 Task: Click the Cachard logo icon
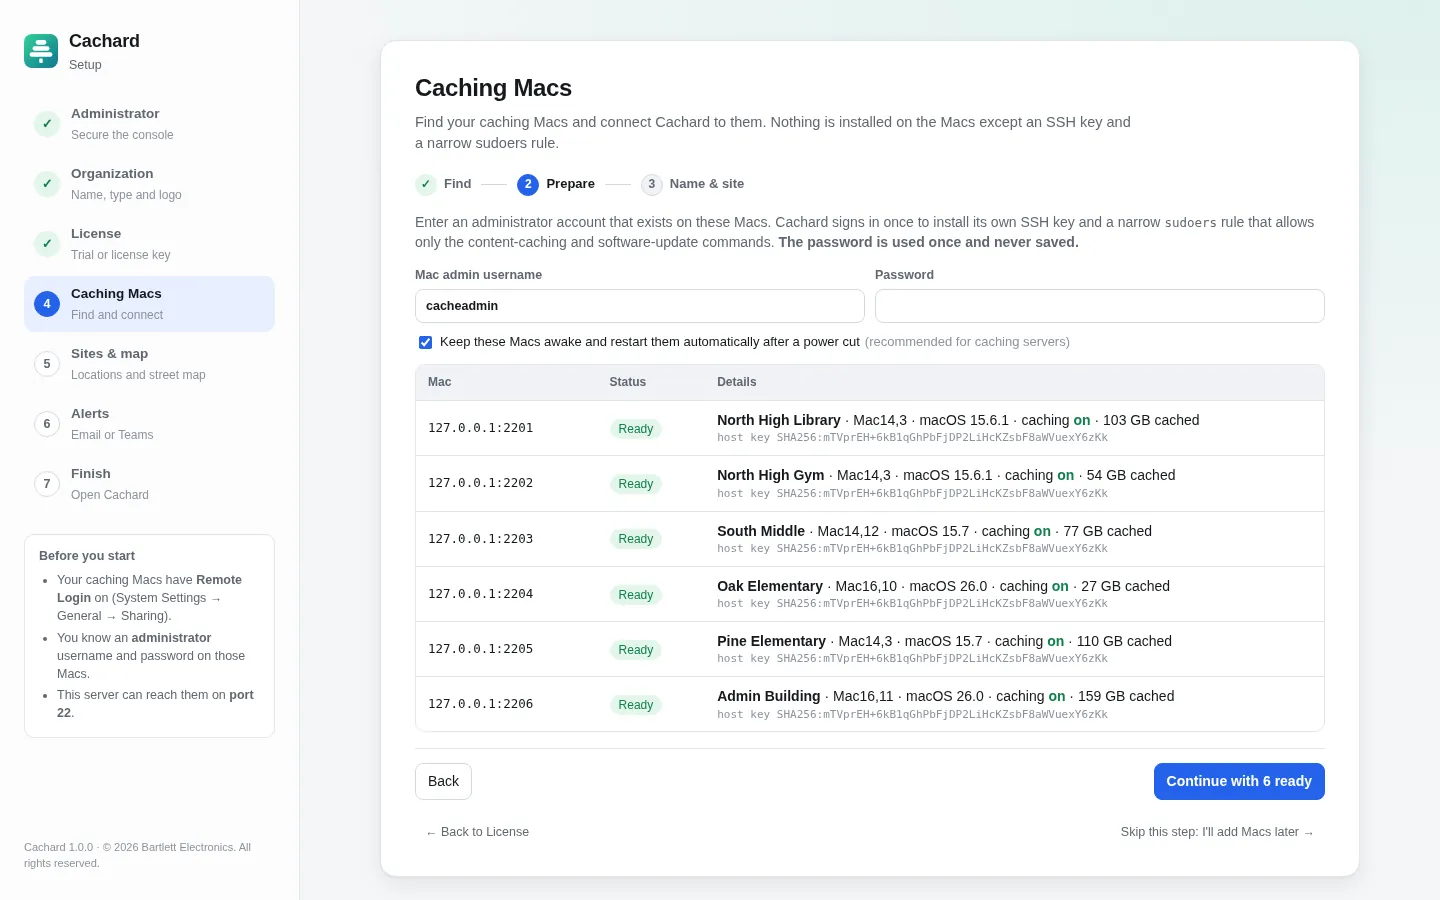point(41,51)
